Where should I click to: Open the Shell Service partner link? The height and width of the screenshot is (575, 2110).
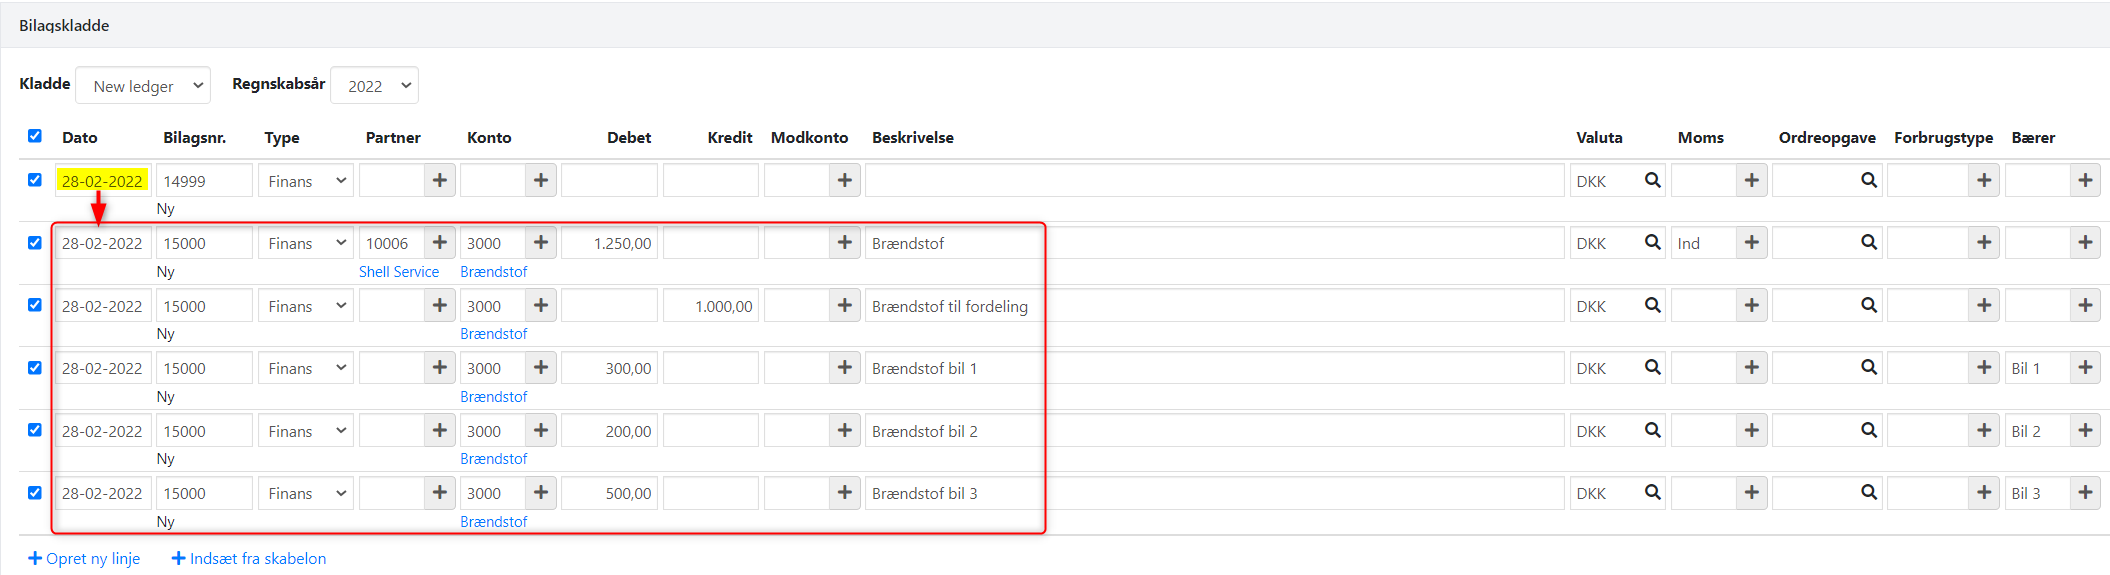[x=398, y=272]
